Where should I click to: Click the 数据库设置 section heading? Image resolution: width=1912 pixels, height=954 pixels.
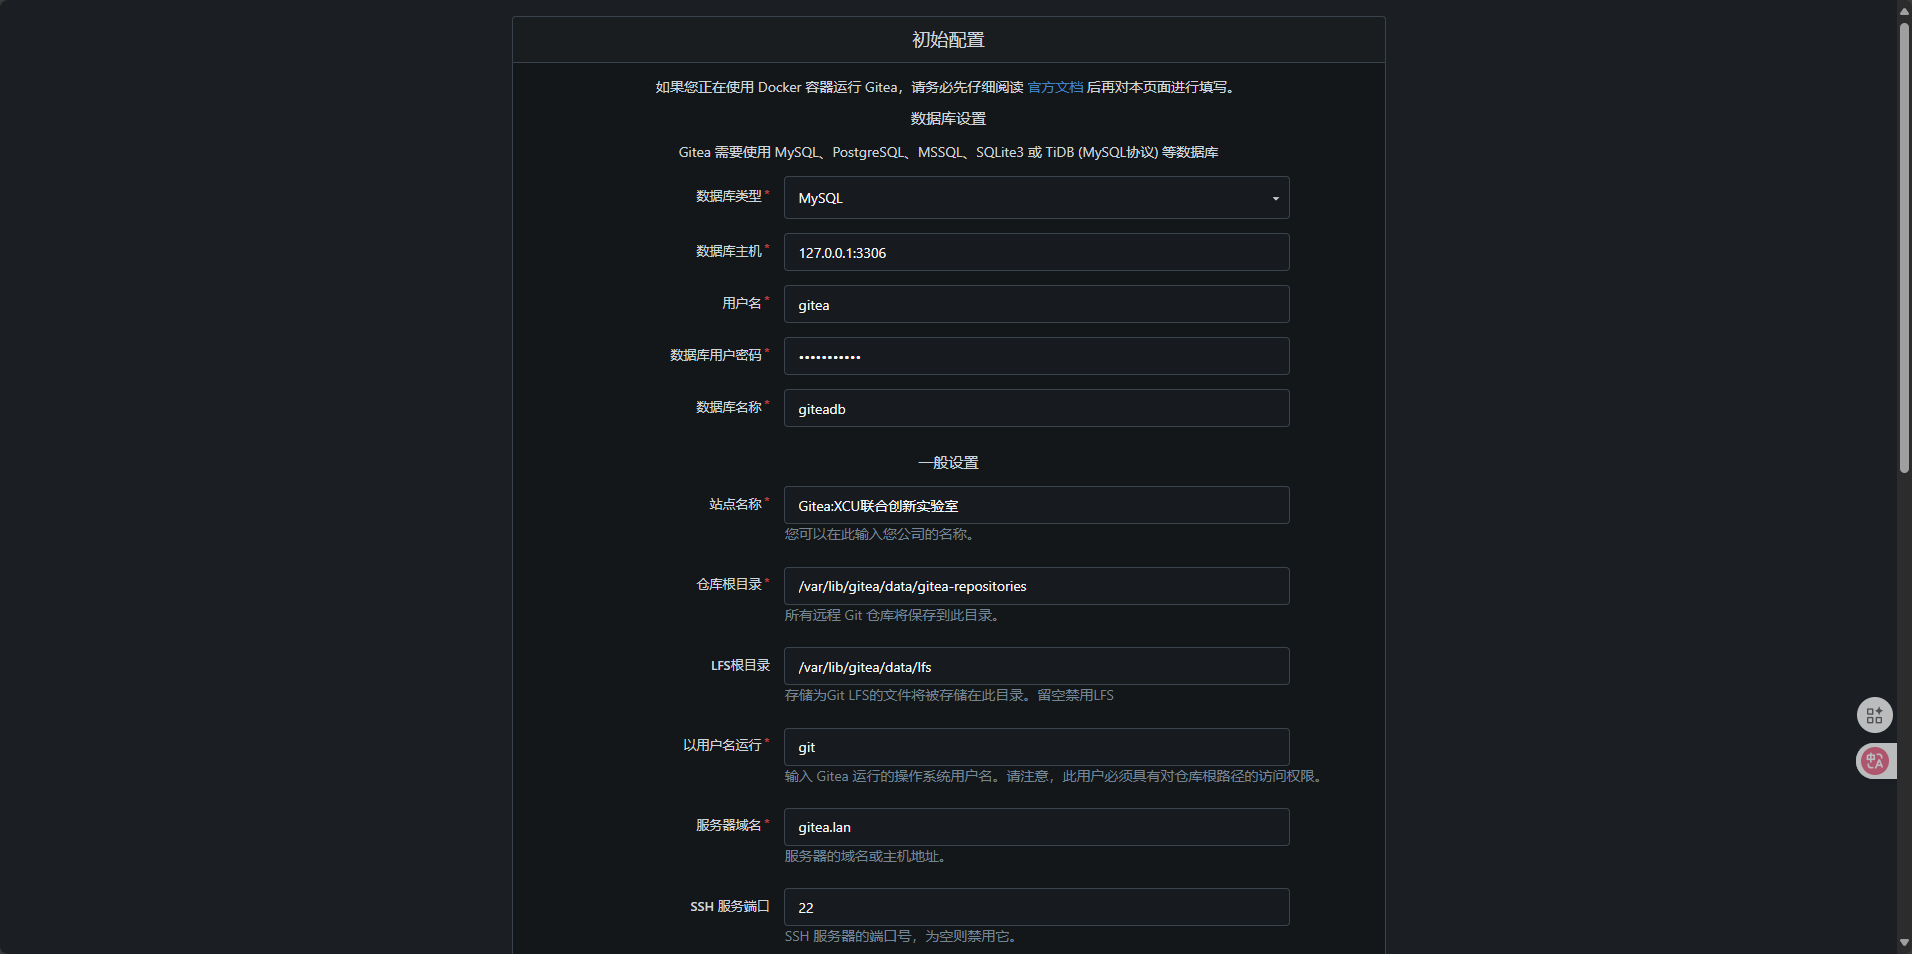click(x=948, y=118)
